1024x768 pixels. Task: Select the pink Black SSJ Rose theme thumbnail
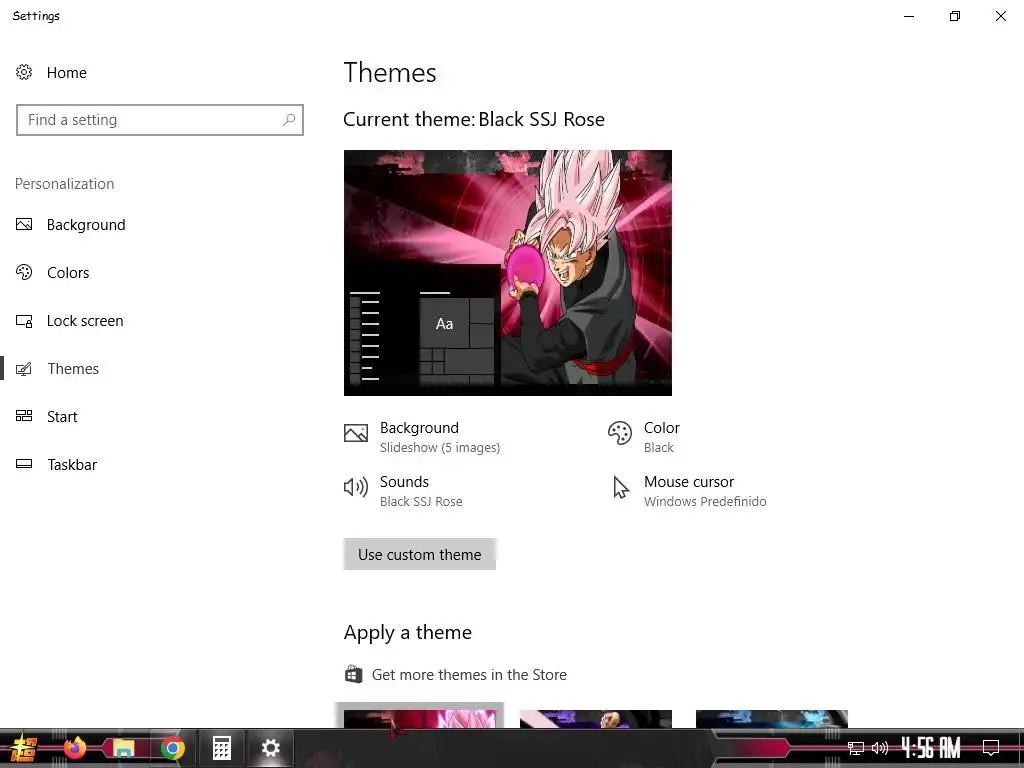(x=420, y=718)
